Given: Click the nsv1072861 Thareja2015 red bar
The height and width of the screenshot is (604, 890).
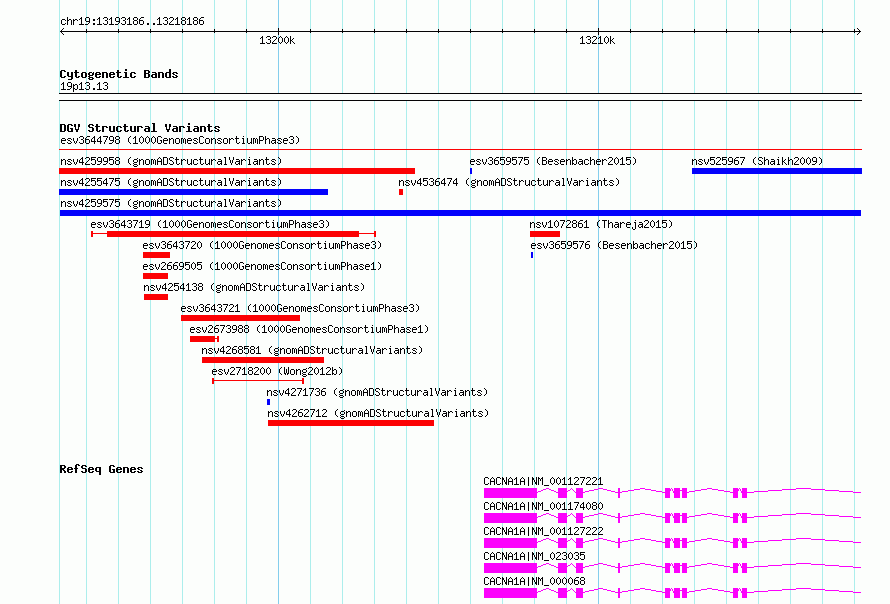Looking at the screenshot, I should pos(545,234).
